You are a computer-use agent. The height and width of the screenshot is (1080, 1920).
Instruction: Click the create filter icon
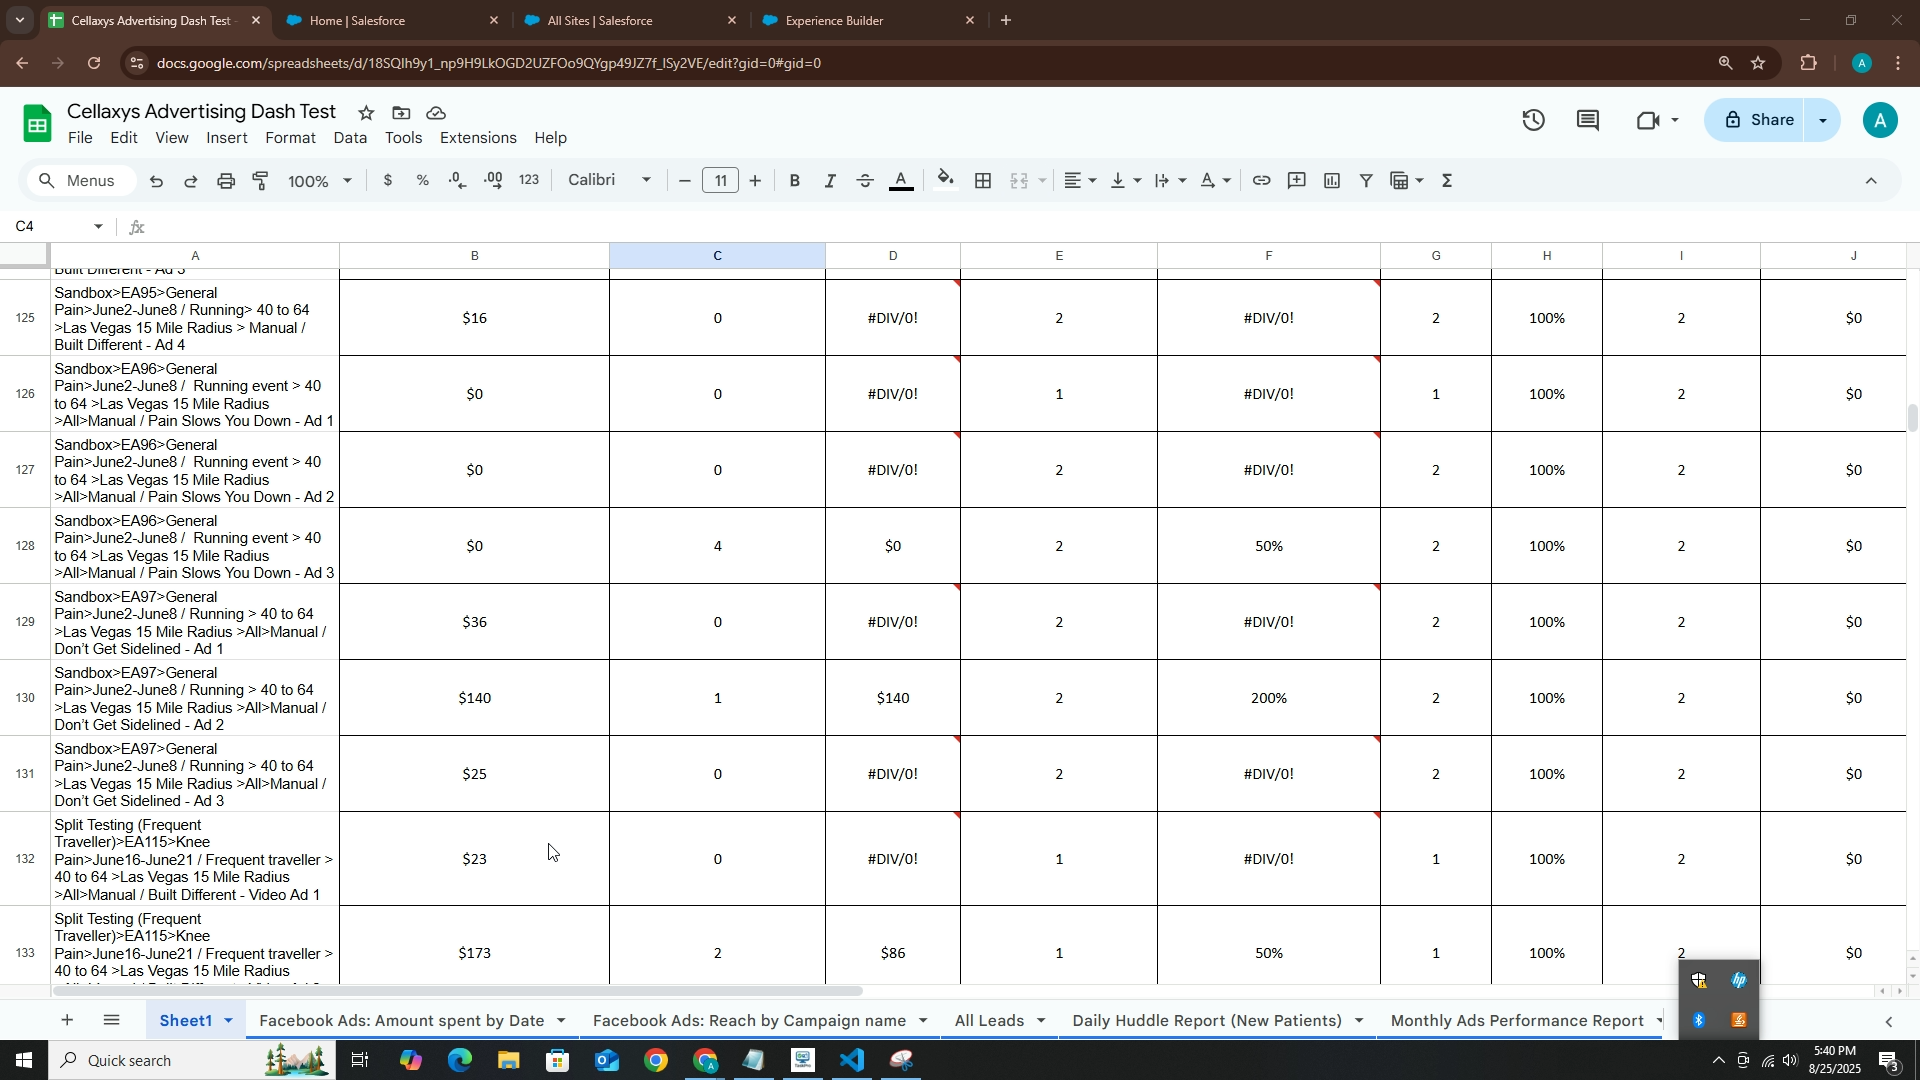click(1366, 181)
